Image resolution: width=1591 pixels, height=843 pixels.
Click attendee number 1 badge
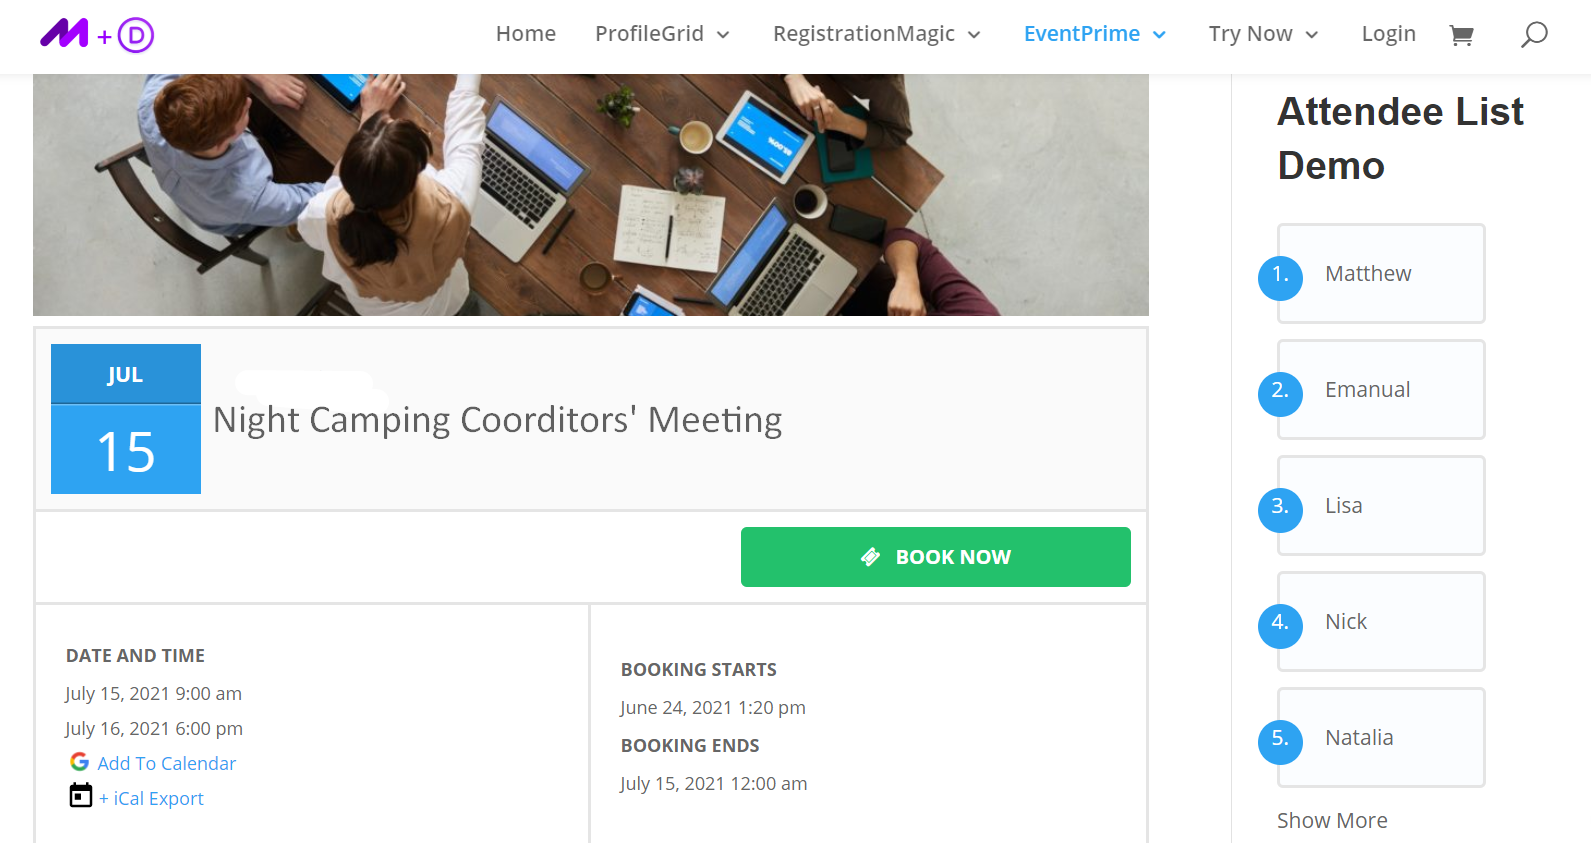pyautogui.click(x=1280, y=277)
